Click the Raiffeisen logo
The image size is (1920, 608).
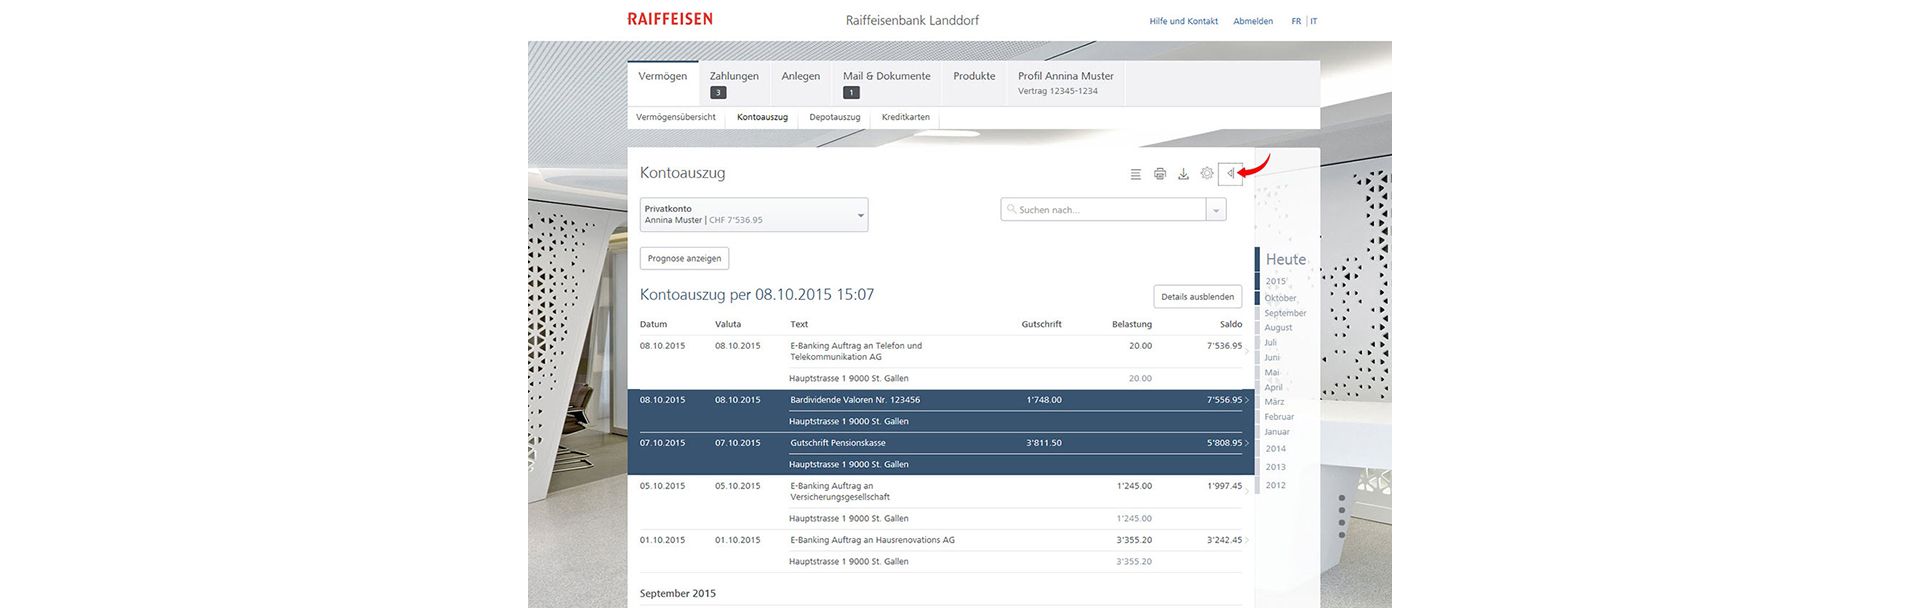point(670,19)
